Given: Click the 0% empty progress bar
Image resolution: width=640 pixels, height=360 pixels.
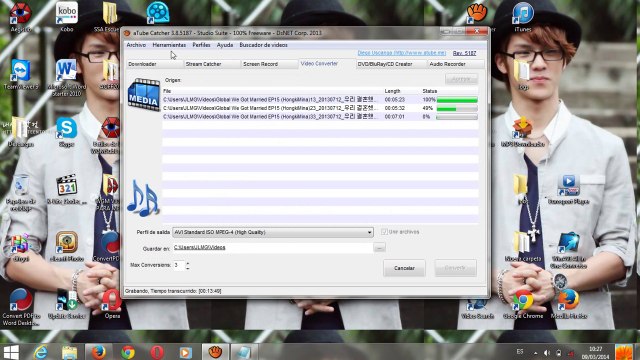Looking at the screenshot, I should pyautogui.click(x=457, y=117).
